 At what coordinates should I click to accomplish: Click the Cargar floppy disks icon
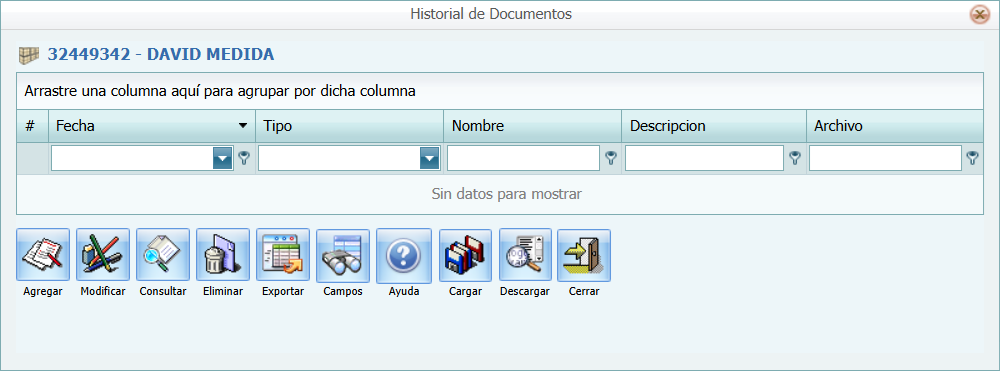[466, 255]
